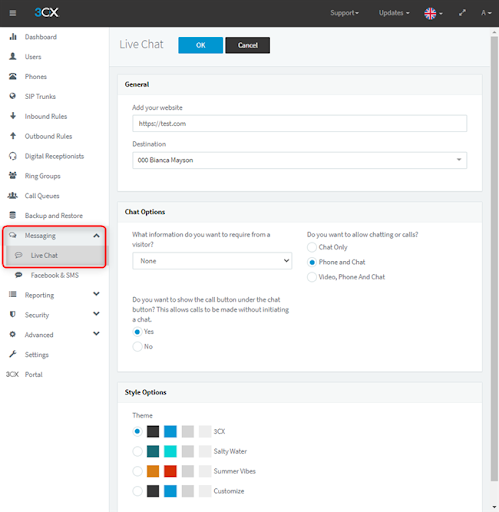Click the Reporting list icon
Image resolution: width=499 pixels, height=512 pixels.
coord(13,294)
